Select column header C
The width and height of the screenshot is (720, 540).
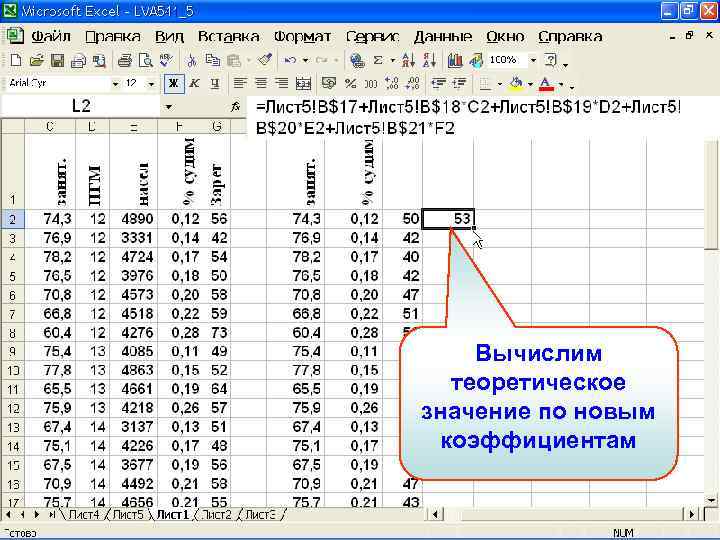point(50,126)
